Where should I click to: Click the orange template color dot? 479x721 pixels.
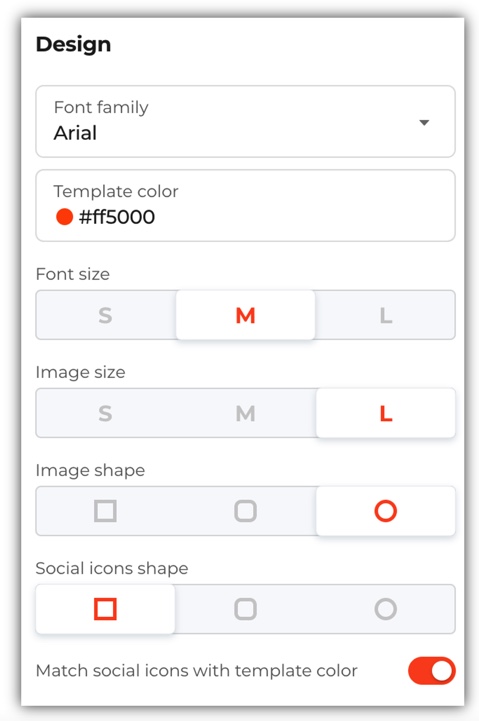pyautogui.click(x=64, y=217)
